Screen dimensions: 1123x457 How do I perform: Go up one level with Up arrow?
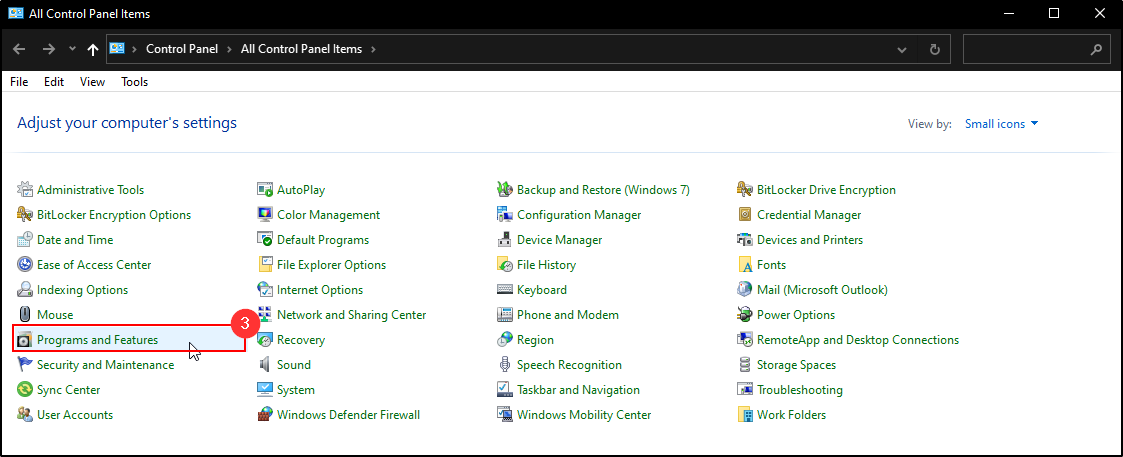(x=92, y=49)
